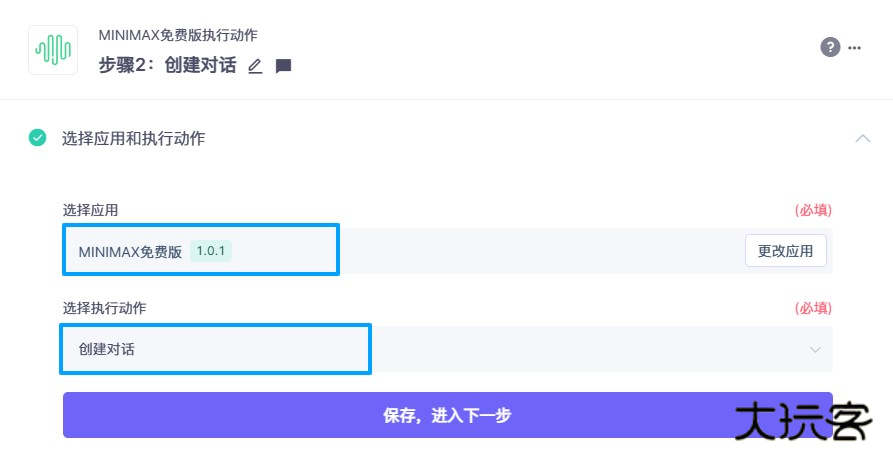Image resolution: width=893 pixels, height=466 pixels.
Task: Click the 大玩客 watermark logo
Action: (x=802, y=423)
